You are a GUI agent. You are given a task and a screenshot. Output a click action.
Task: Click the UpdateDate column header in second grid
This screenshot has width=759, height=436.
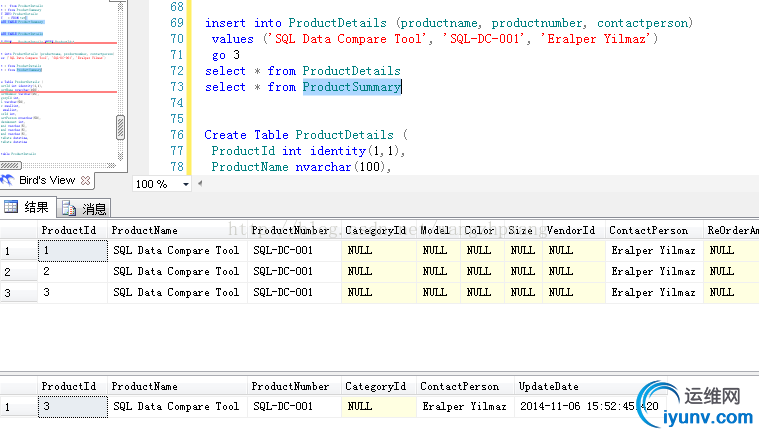(591, 386)
